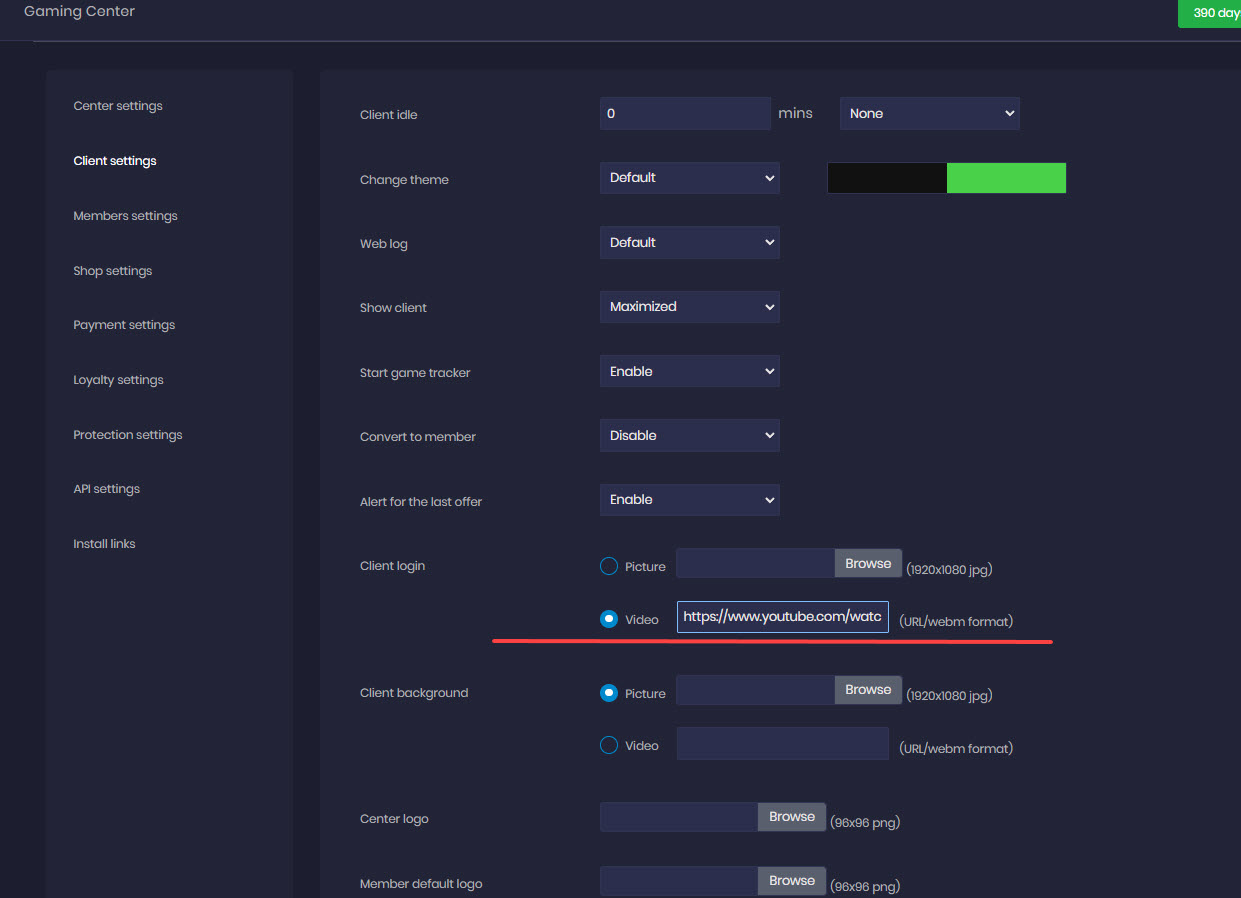Open Shop settings section
Viewport: 1241px width, 898px height.
pos(112,271)
